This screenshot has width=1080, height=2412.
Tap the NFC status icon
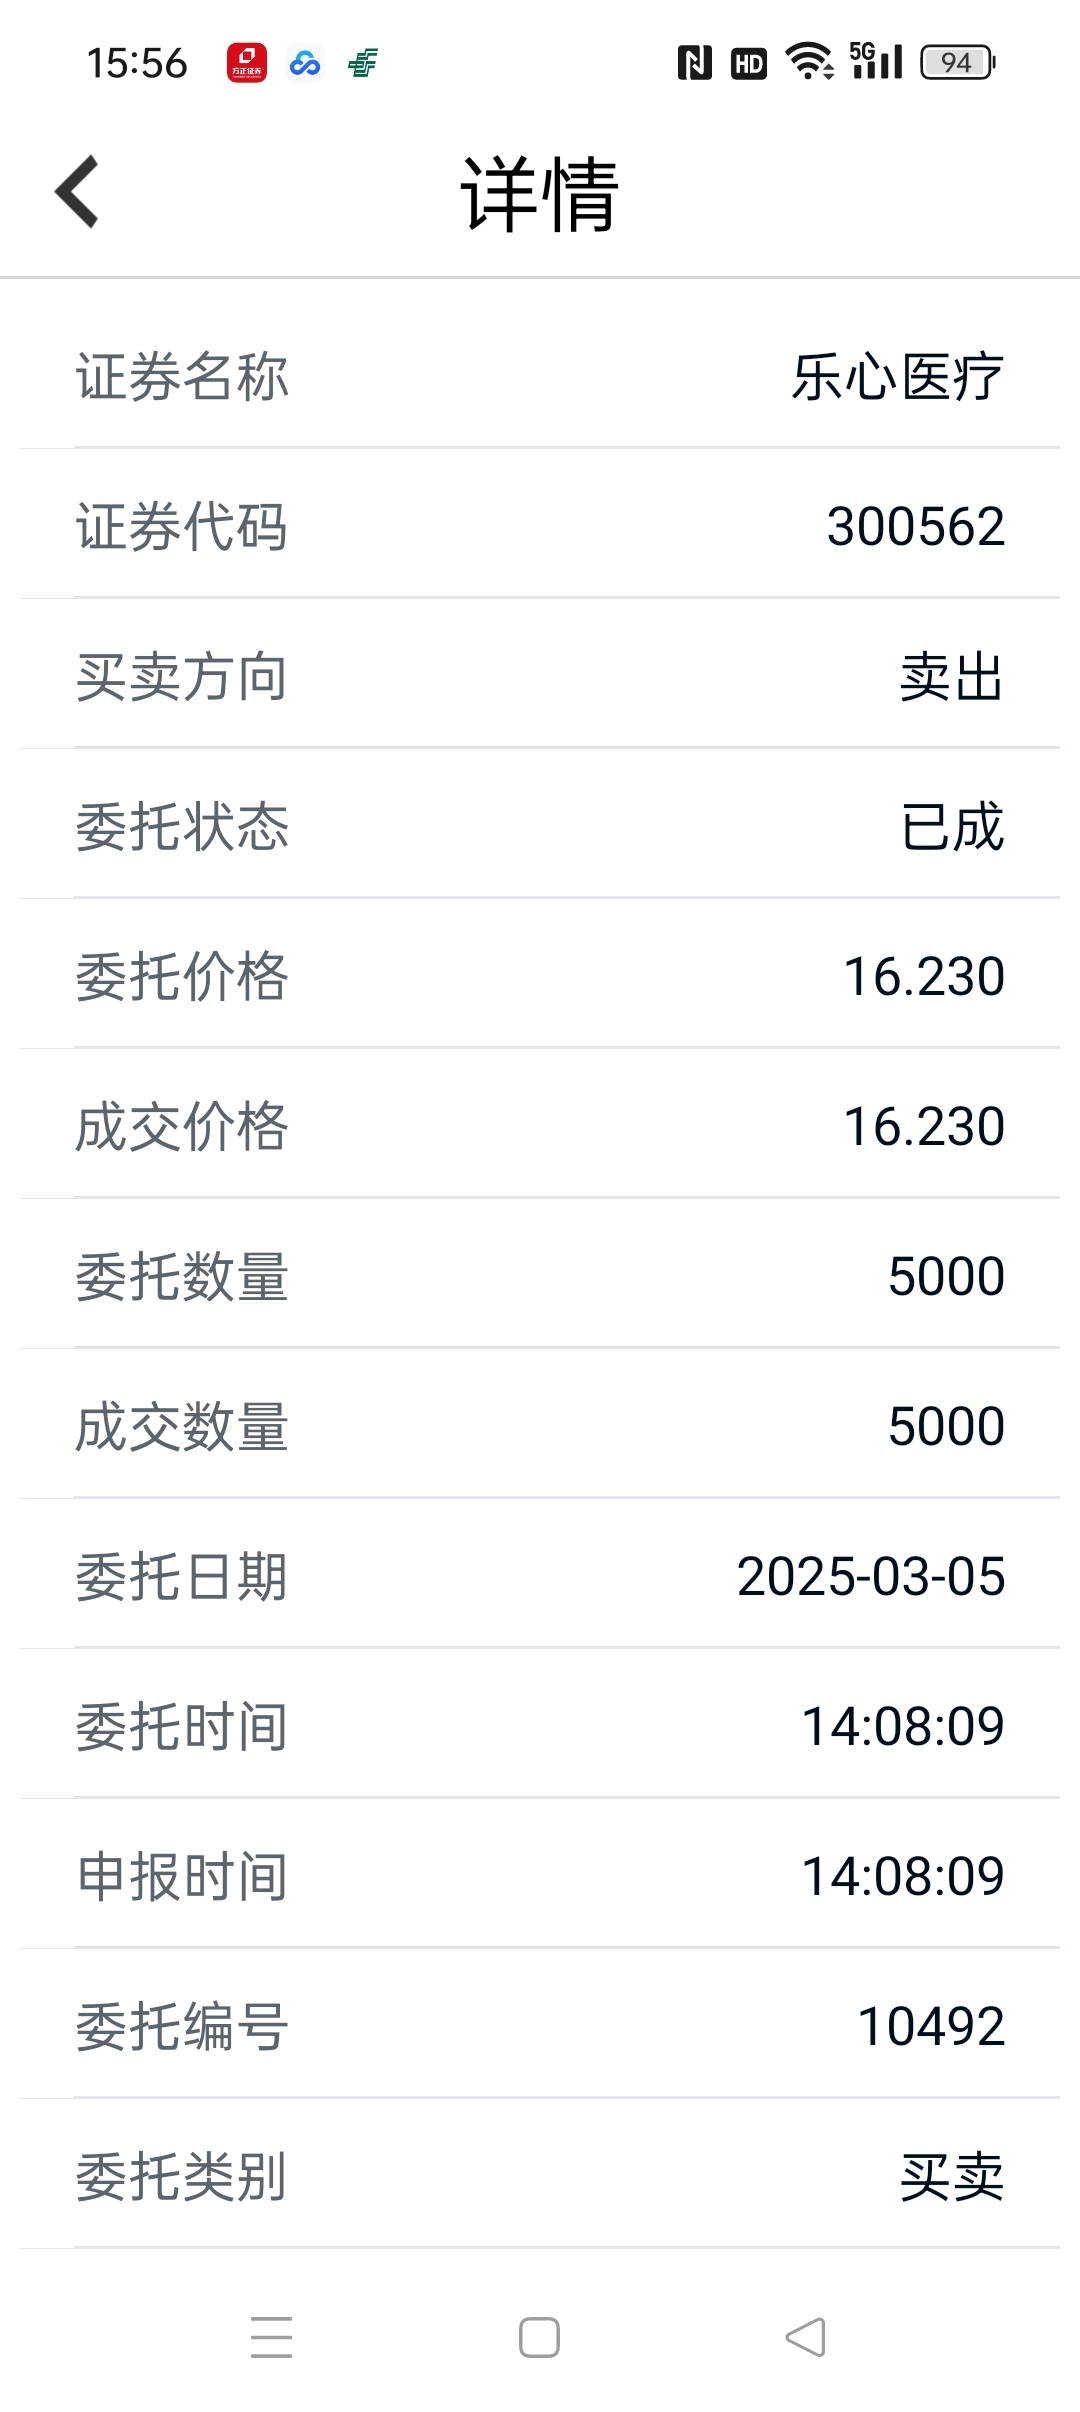695,63
